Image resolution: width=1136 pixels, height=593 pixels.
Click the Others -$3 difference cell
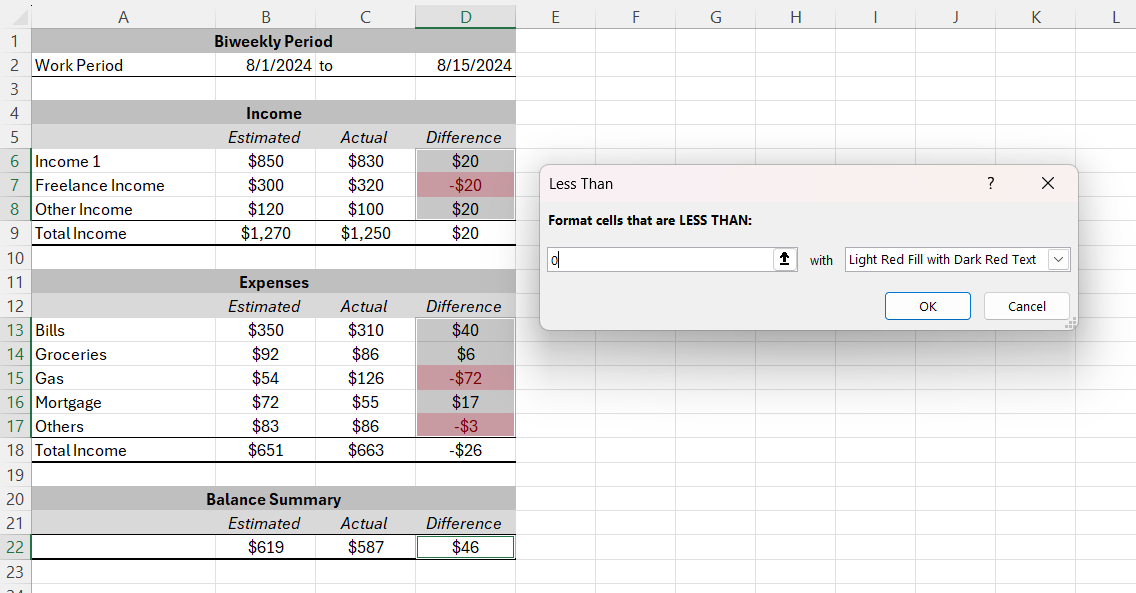(x=465, y=426)
